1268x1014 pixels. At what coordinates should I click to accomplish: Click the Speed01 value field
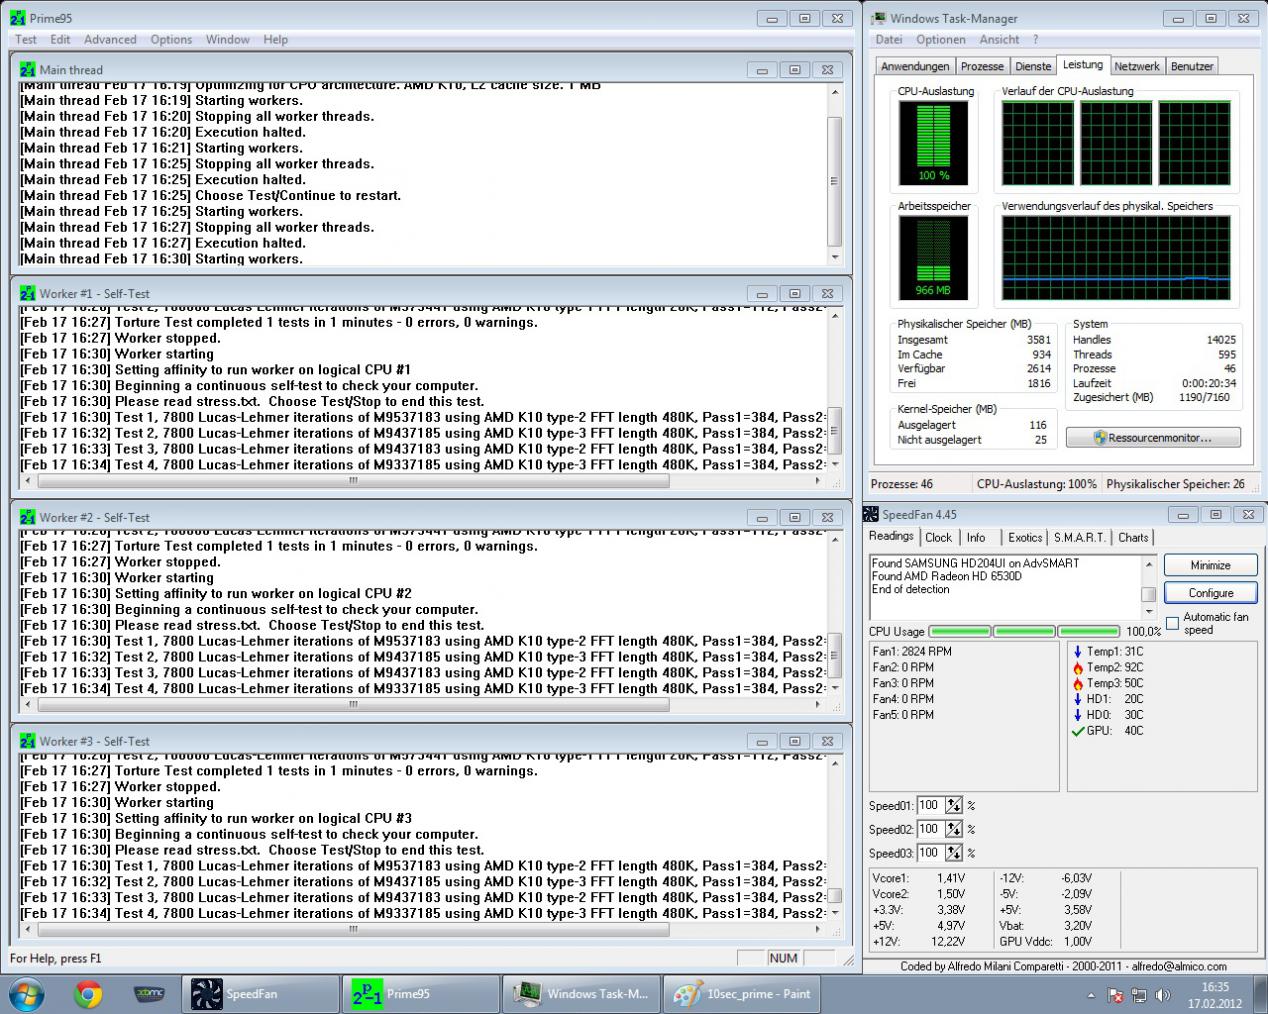click(x=930, y=805)
